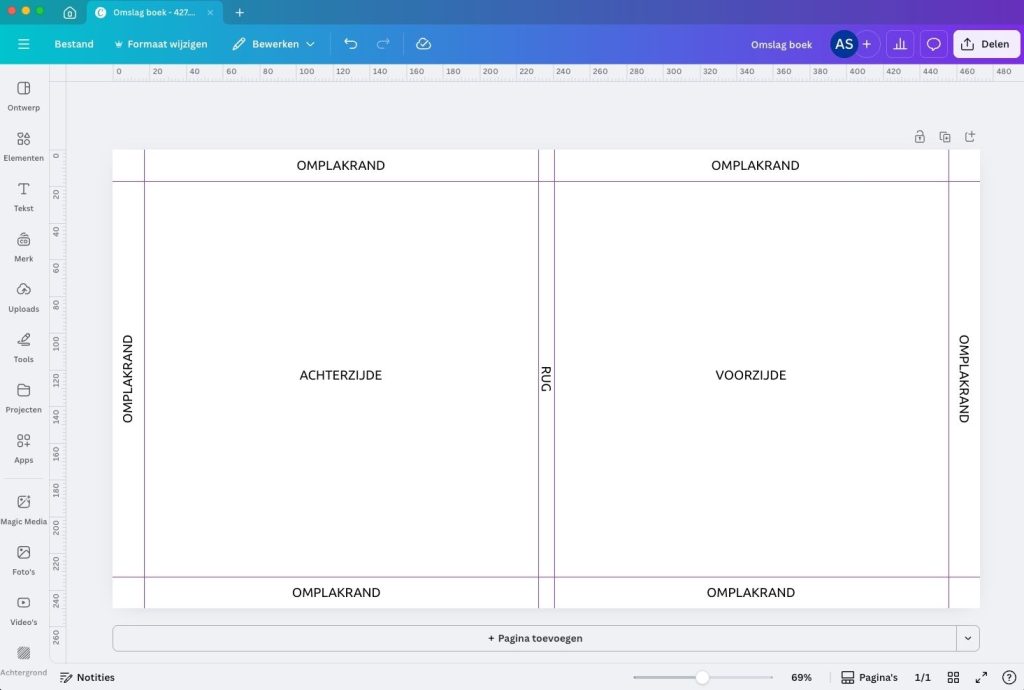
Task: Select top-right OMPLAKRAND text
Action: click(755, 165)
